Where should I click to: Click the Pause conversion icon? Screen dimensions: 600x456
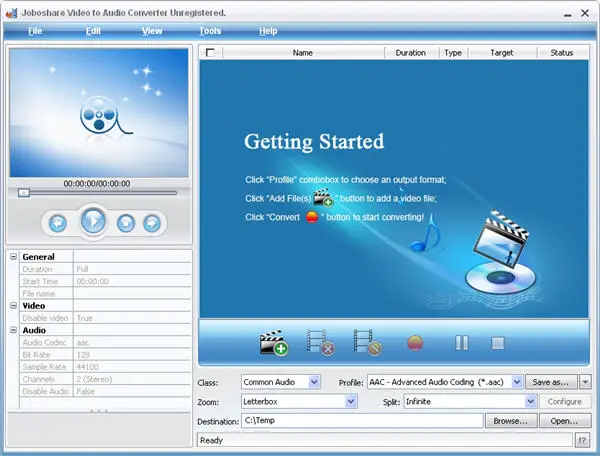(x=462, y=343)
